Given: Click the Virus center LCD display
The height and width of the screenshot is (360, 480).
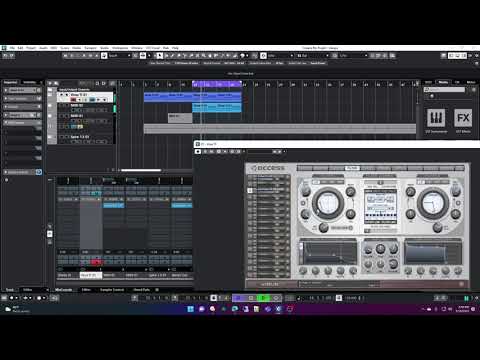Looking at the screenshot, I should pyautogui.click(x=380, y=207).
